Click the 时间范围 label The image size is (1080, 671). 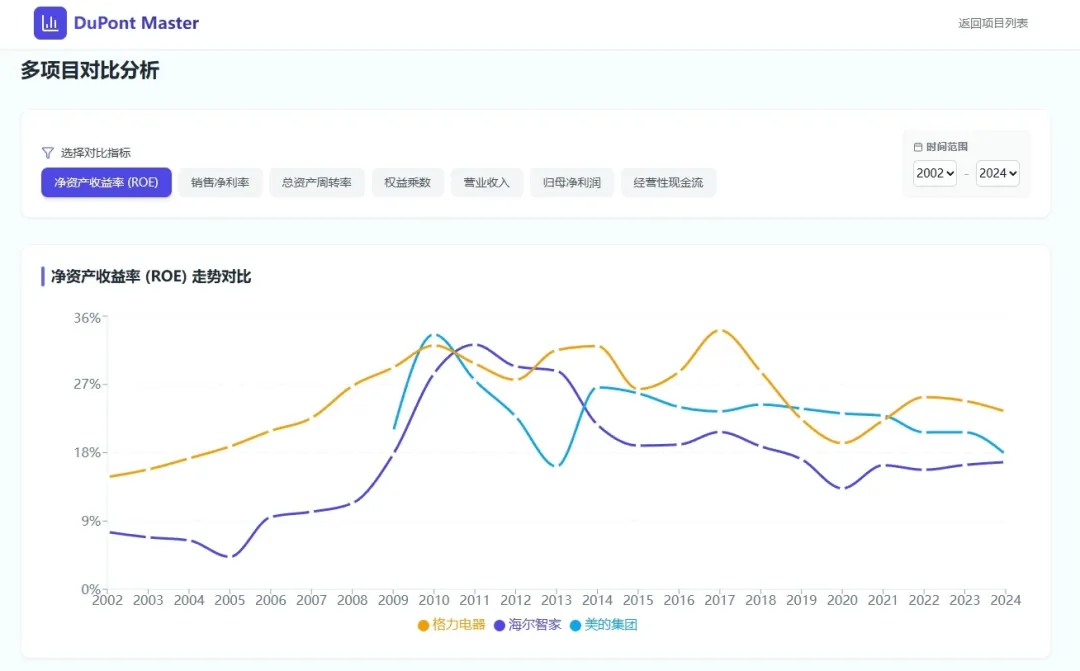[x=947, y=147]
